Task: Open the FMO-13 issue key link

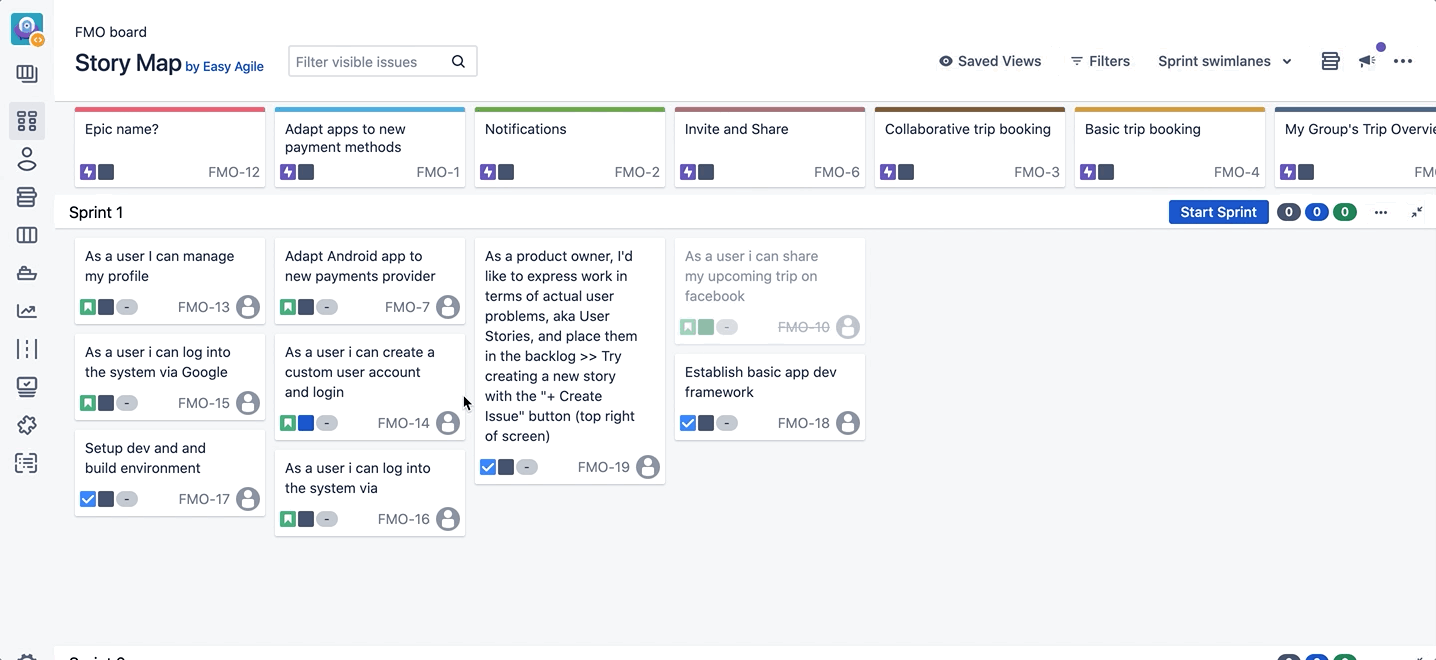Action: click(204, 307)
